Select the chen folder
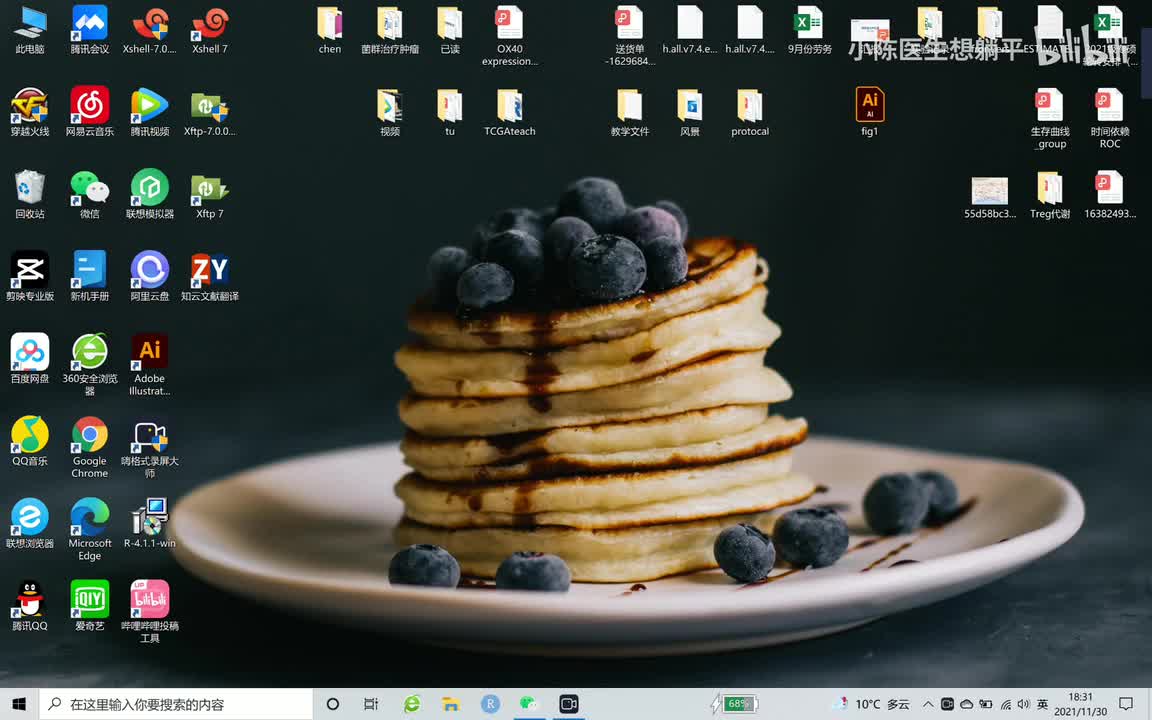The height and width of the screenshot is (720, 1152). [330, 31]
